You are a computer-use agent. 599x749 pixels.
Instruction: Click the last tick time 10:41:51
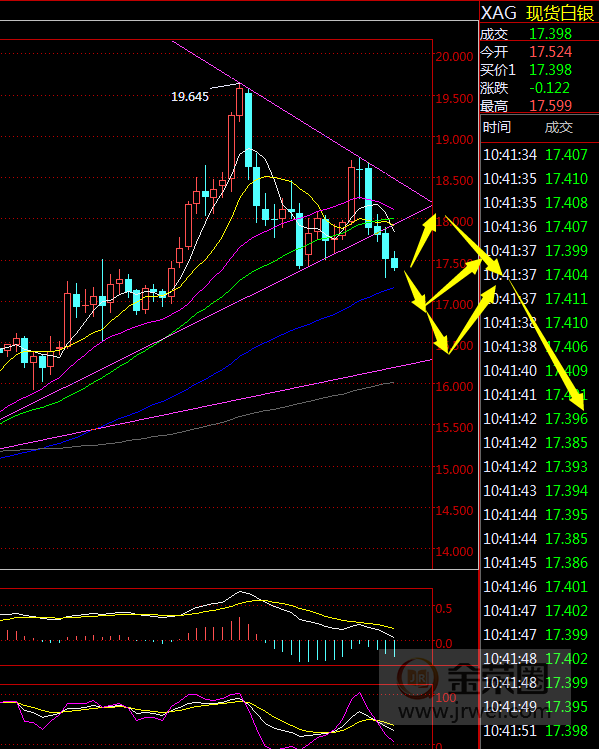click(x=510, y=730)
